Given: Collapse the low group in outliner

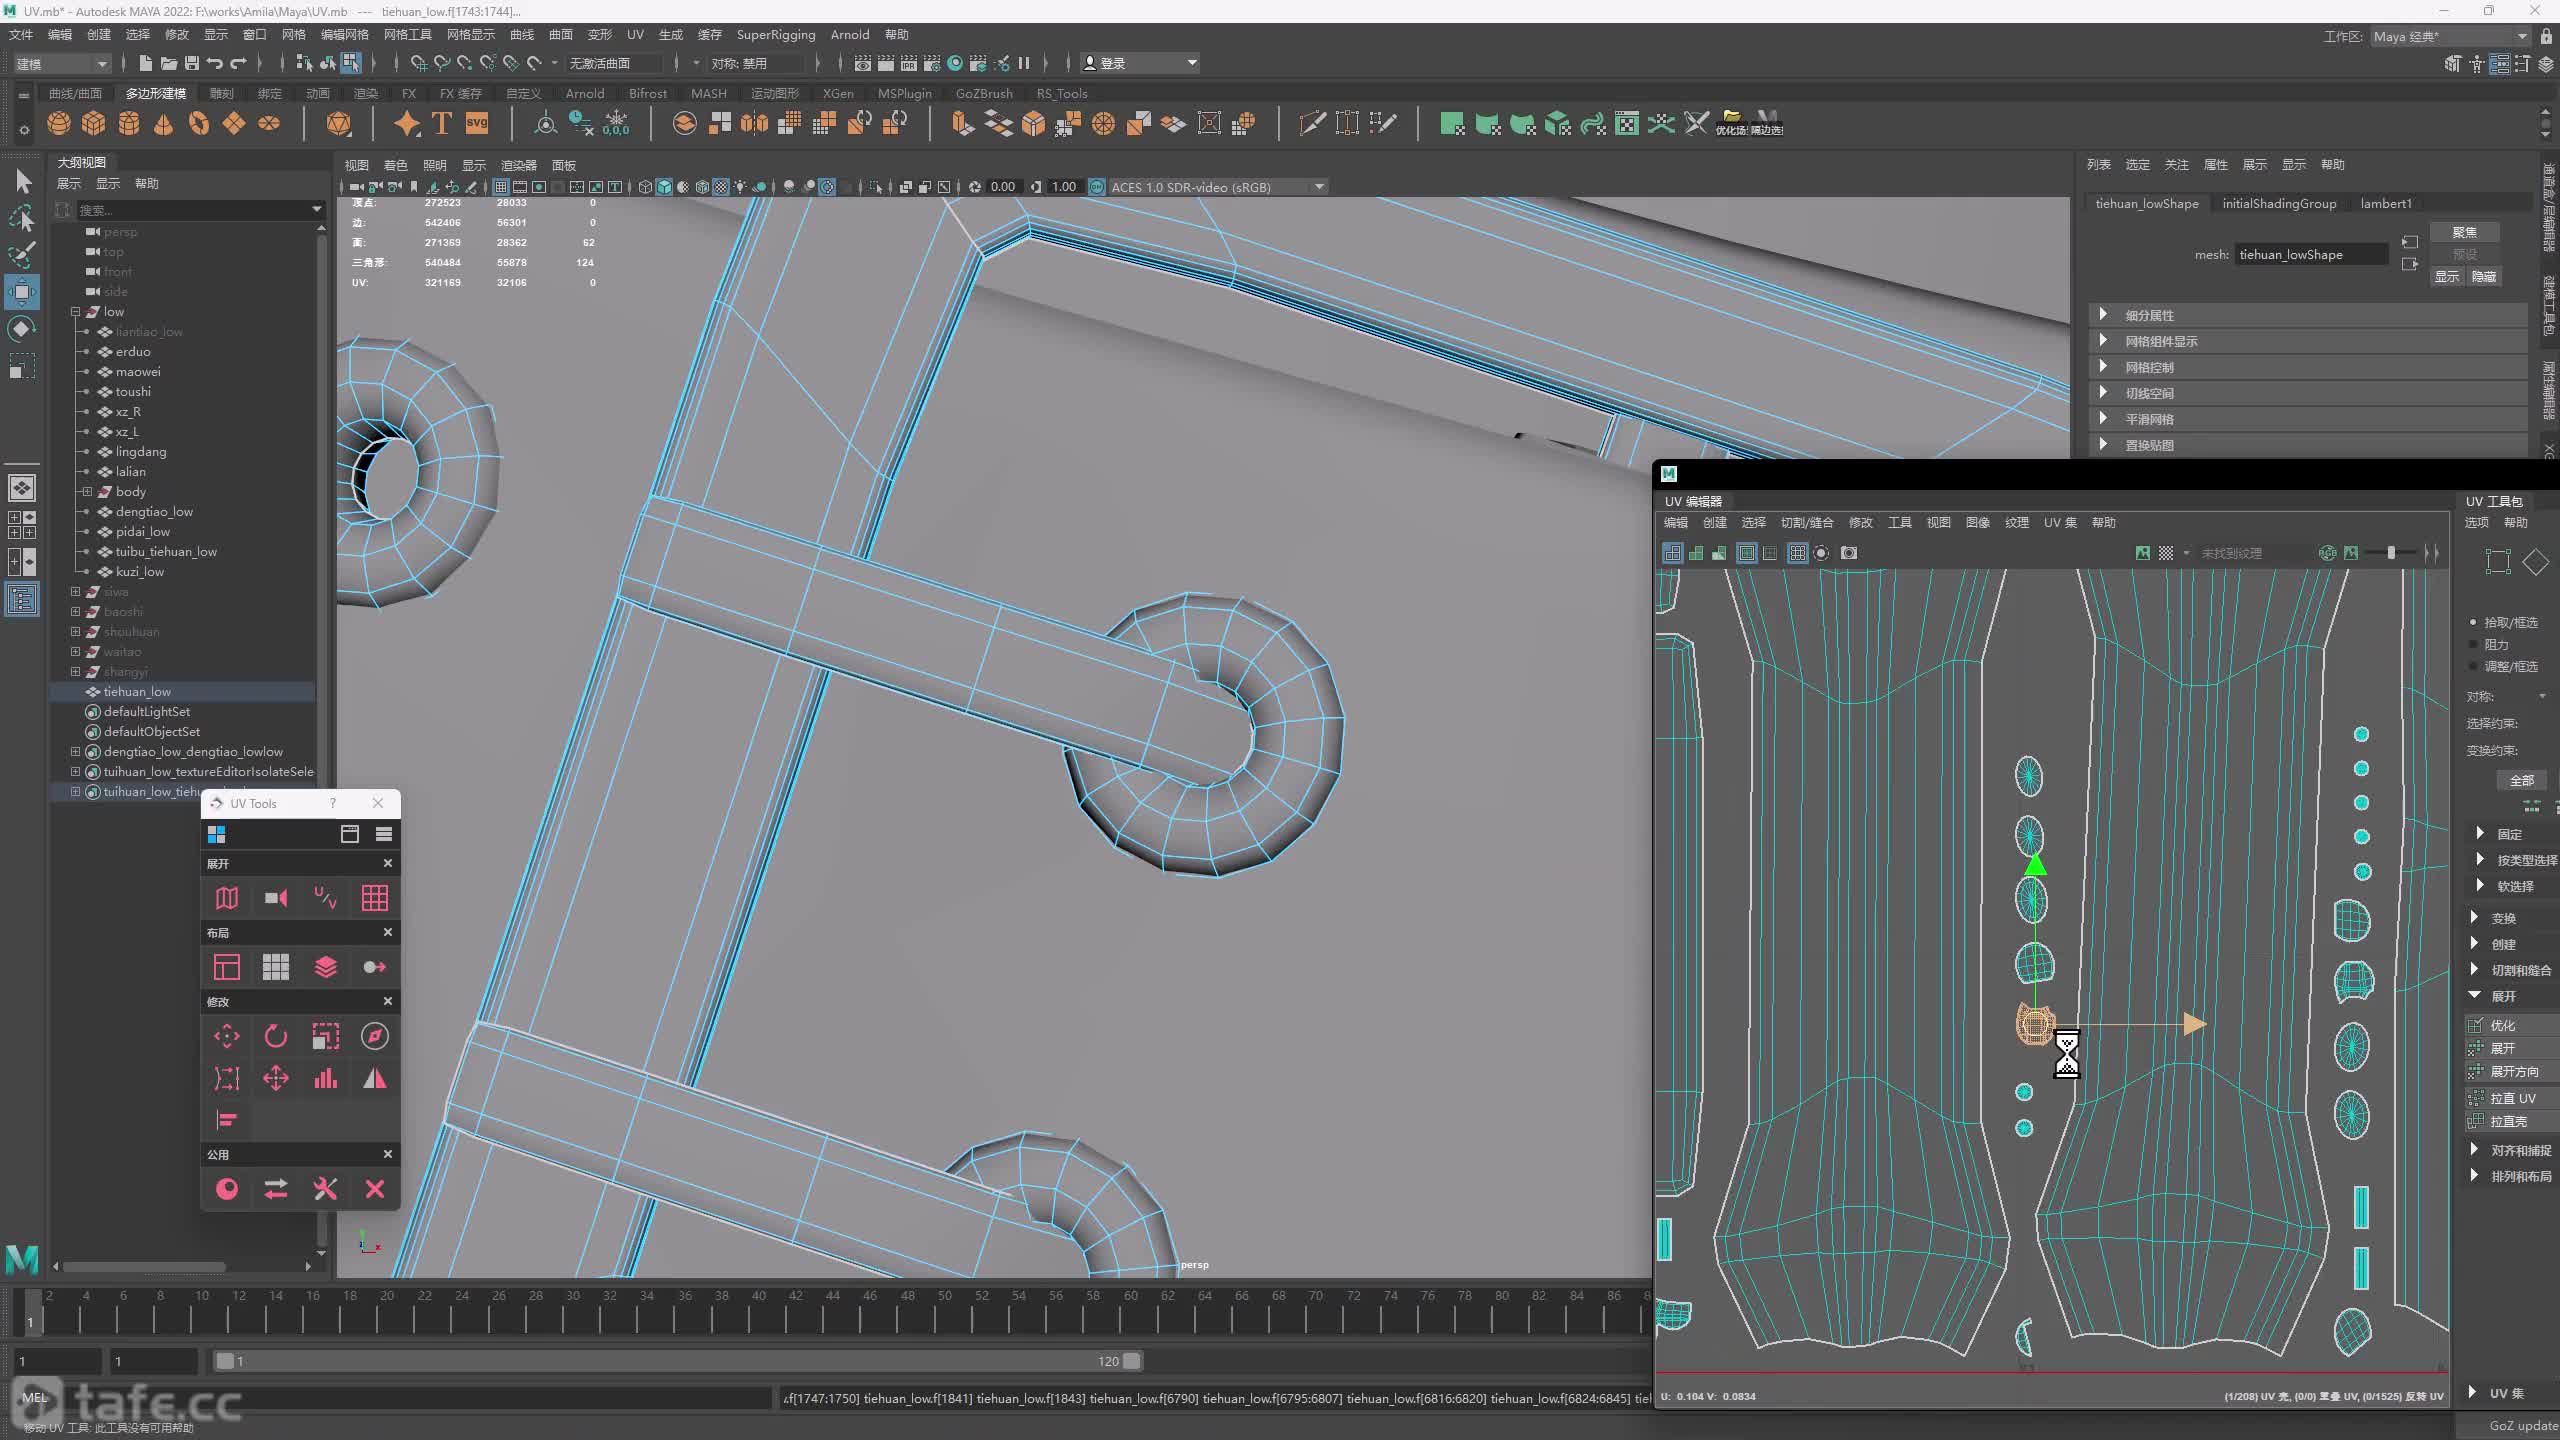Looking at the screenshot, I should [x=75, y=312].
